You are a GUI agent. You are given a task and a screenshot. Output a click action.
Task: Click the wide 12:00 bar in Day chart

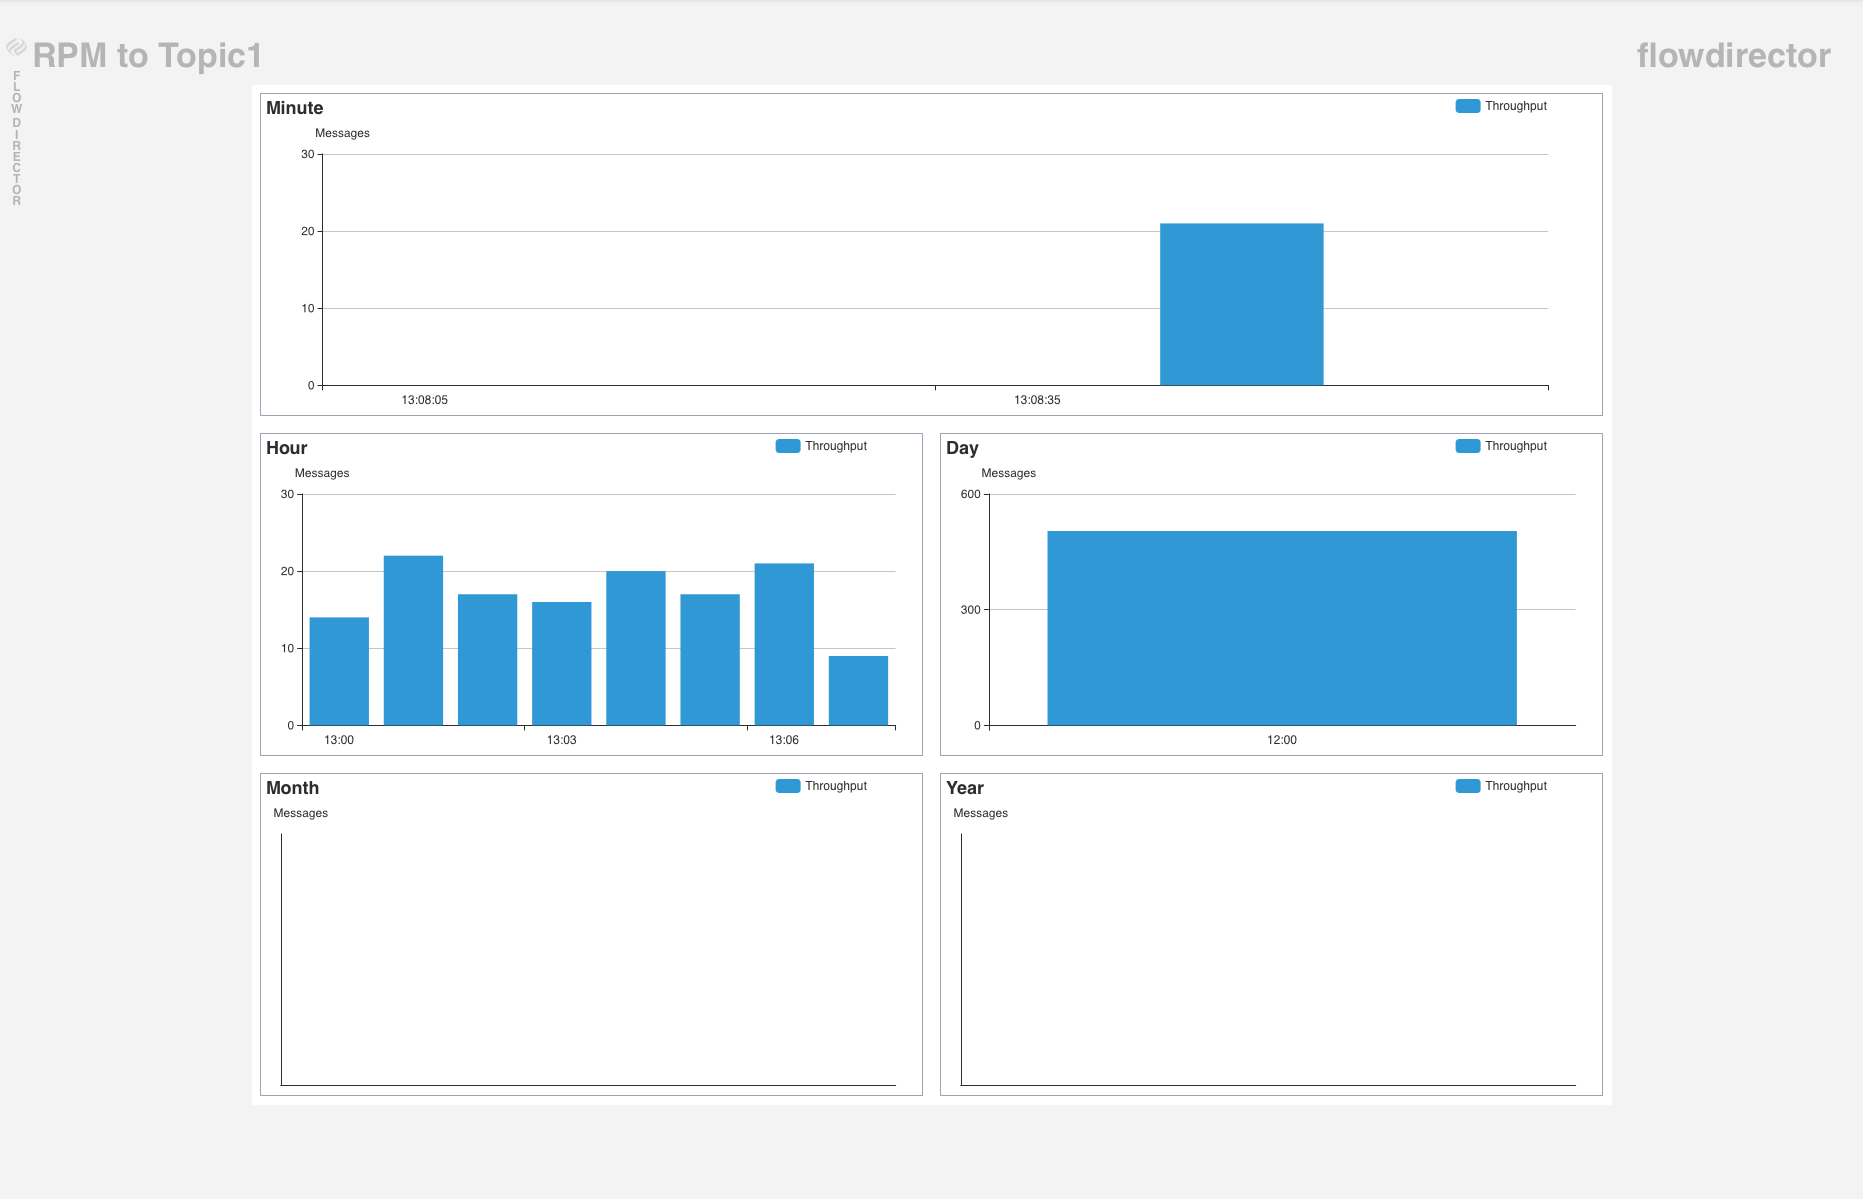pyautogui.click(x=1281, y=628)
